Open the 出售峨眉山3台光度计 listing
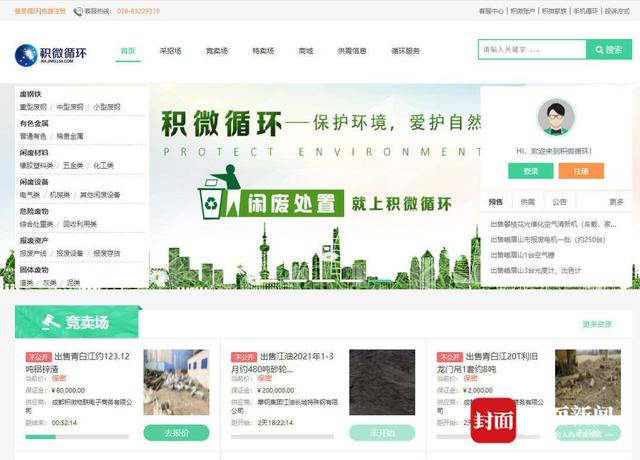 [536, 270]
